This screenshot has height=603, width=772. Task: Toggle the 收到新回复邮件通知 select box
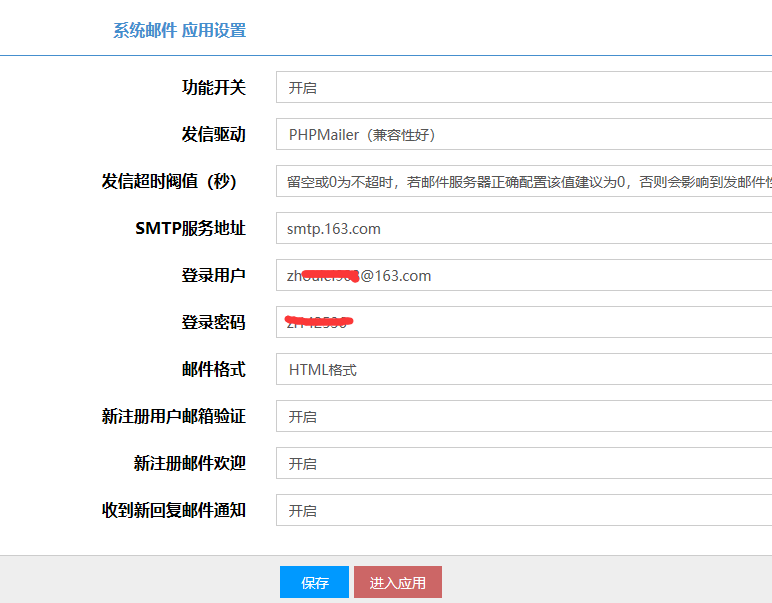point(523,510)
